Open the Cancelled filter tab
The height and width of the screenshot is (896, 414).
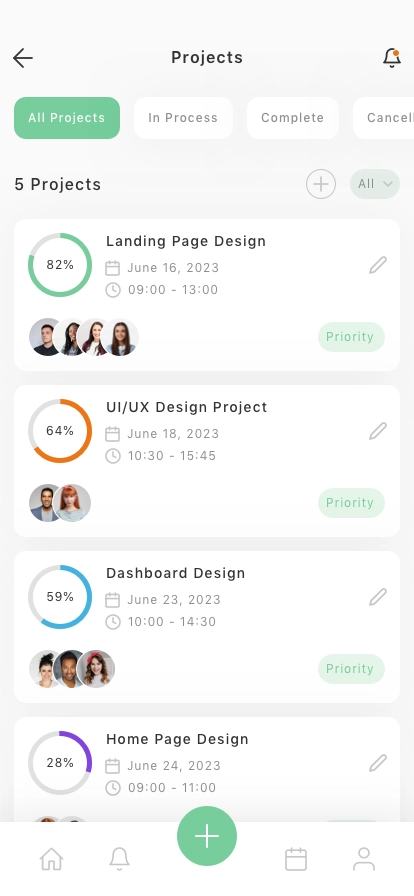click(x=384, y=118)
